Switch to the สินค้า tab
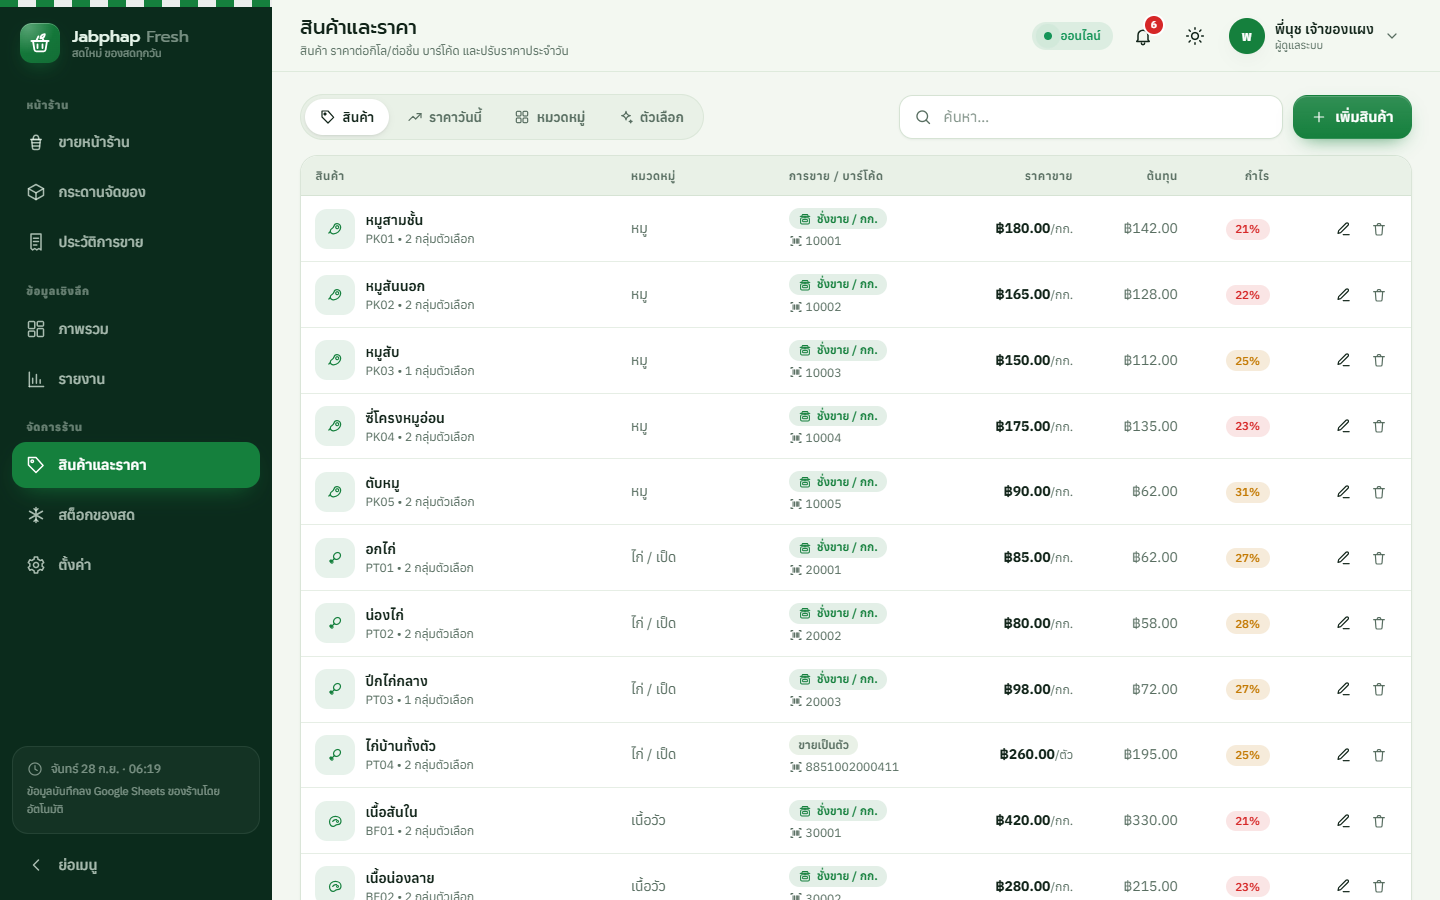Image resolution: width=1440 pixels, height=900 pixels. [347, 117]
